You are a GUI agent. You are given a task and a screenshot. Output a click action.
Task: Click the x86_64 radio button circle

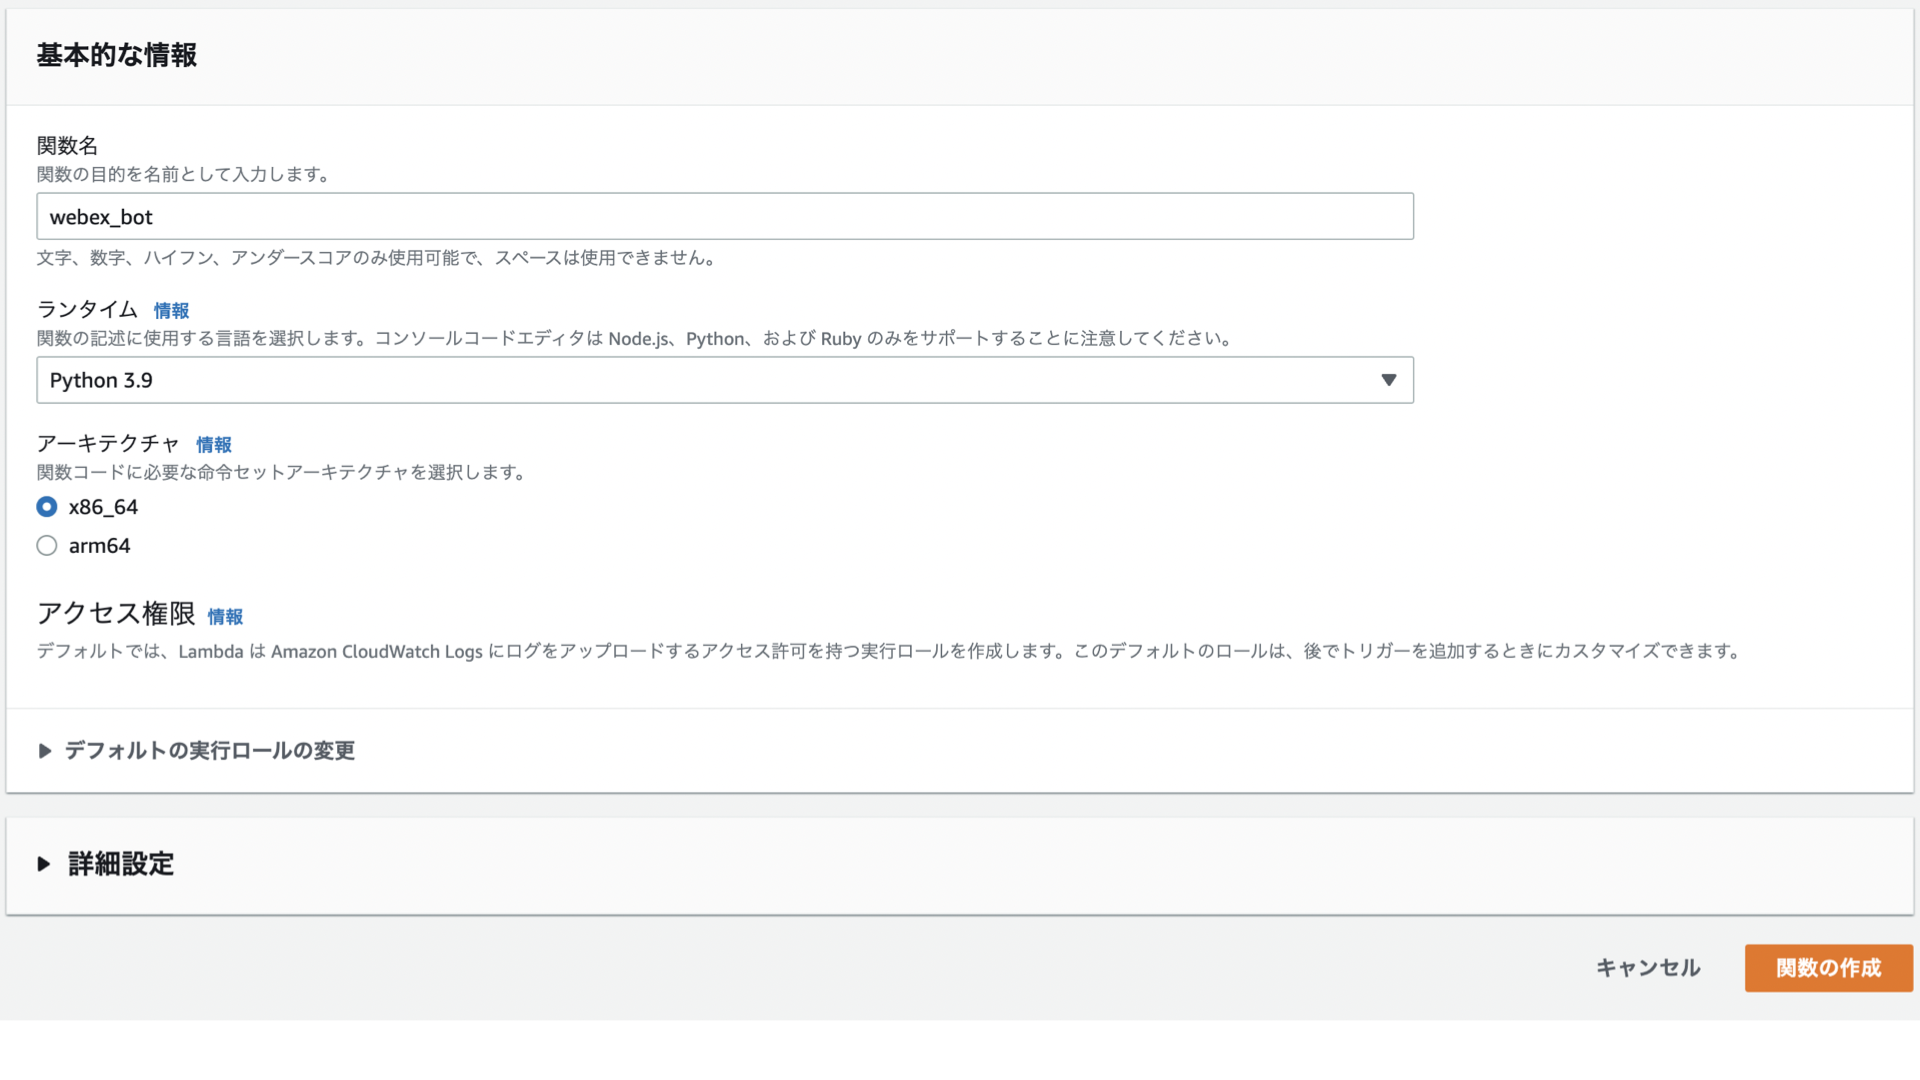pyautogui.click(x=46, y=507)
